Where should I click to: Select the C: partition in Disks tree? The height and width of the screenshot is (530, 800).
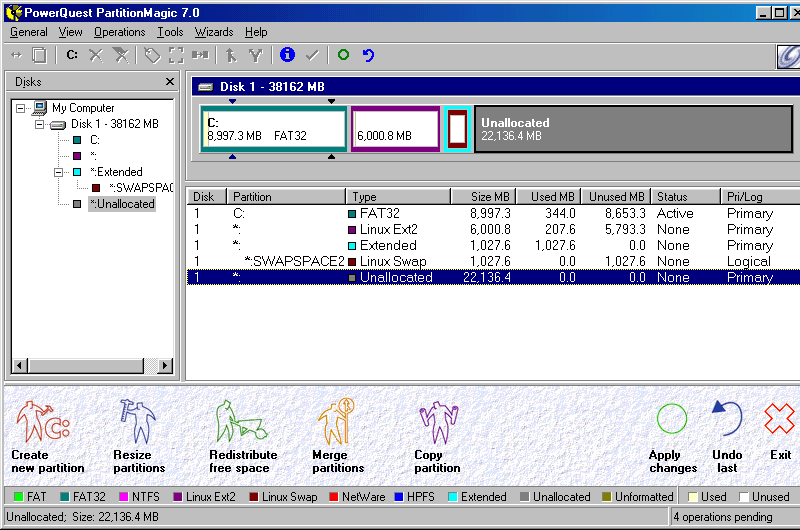pyautogui.click(x=94, y=140)
